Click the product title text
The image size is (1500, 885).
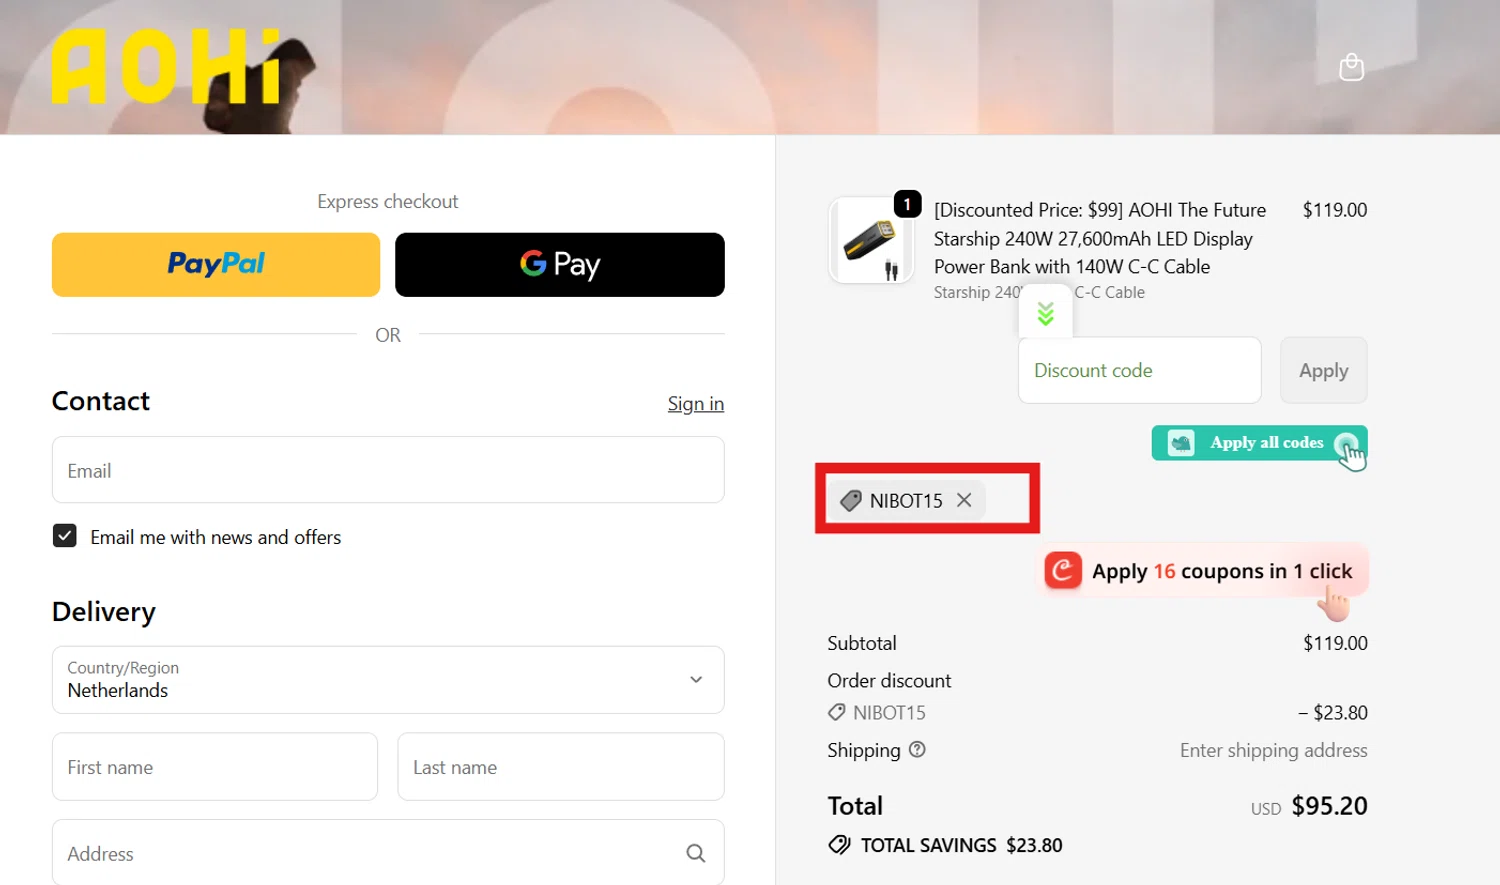(x=1100, y=238)
